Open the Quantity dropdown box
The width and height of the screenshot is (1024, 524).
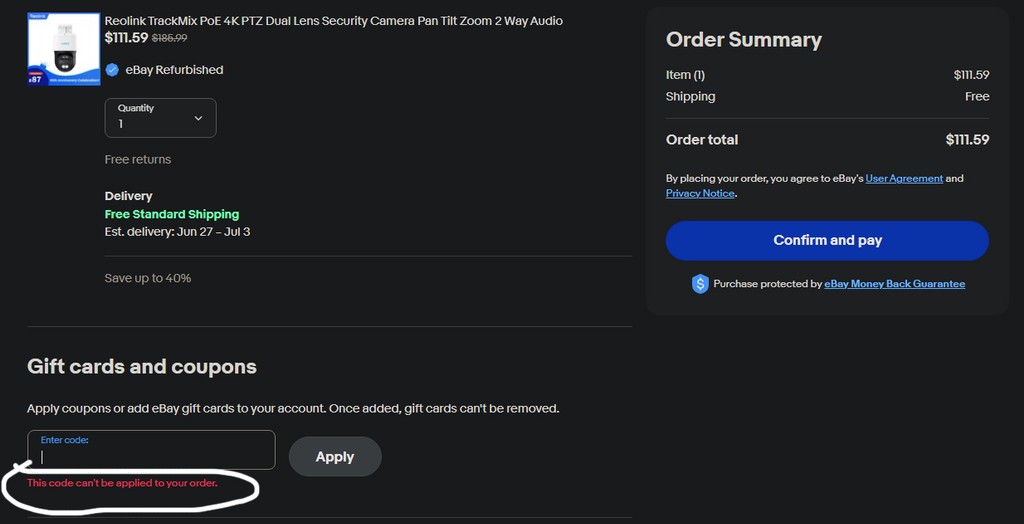pos(160,117)
